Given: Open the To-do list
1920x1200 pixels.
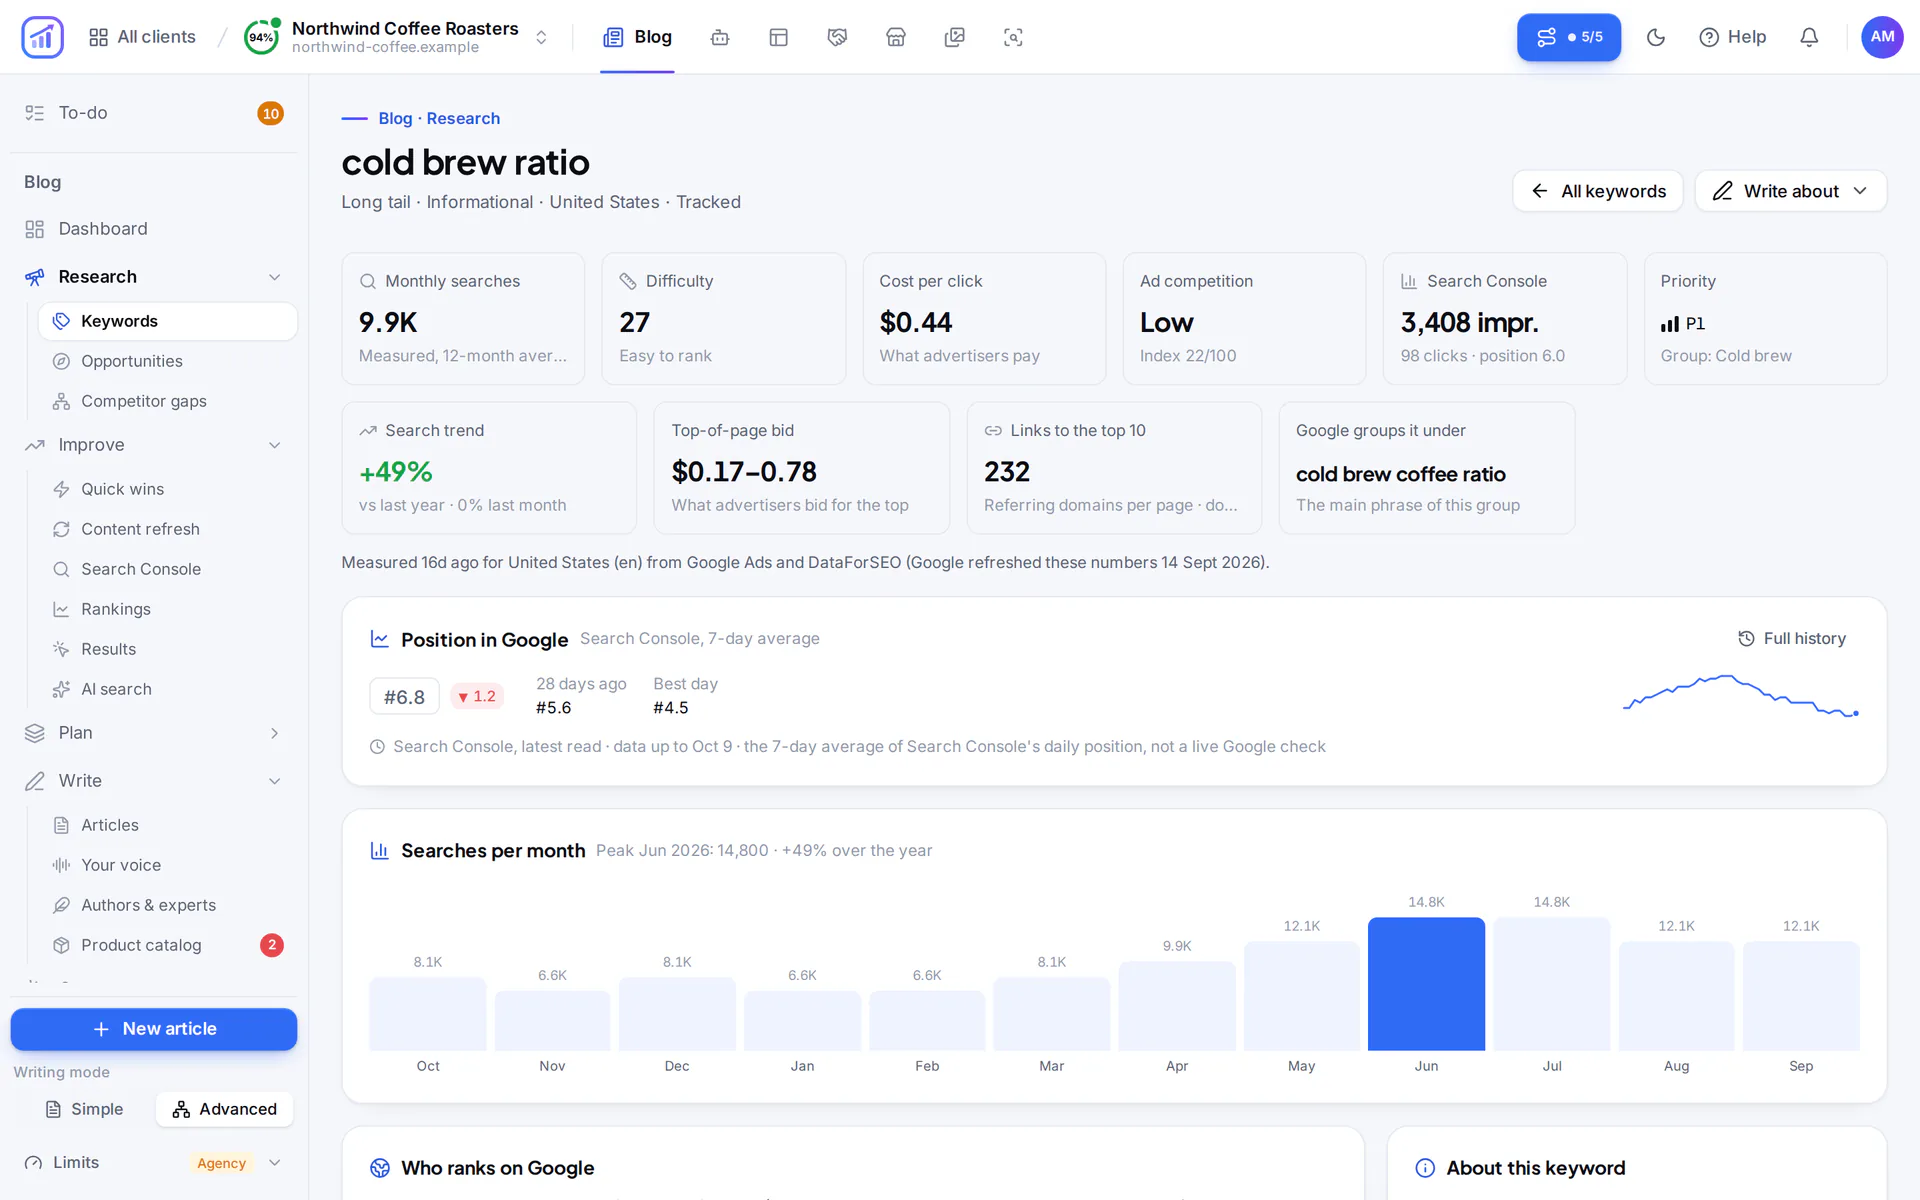Looking at the screenshot, I should coord(154,113).
